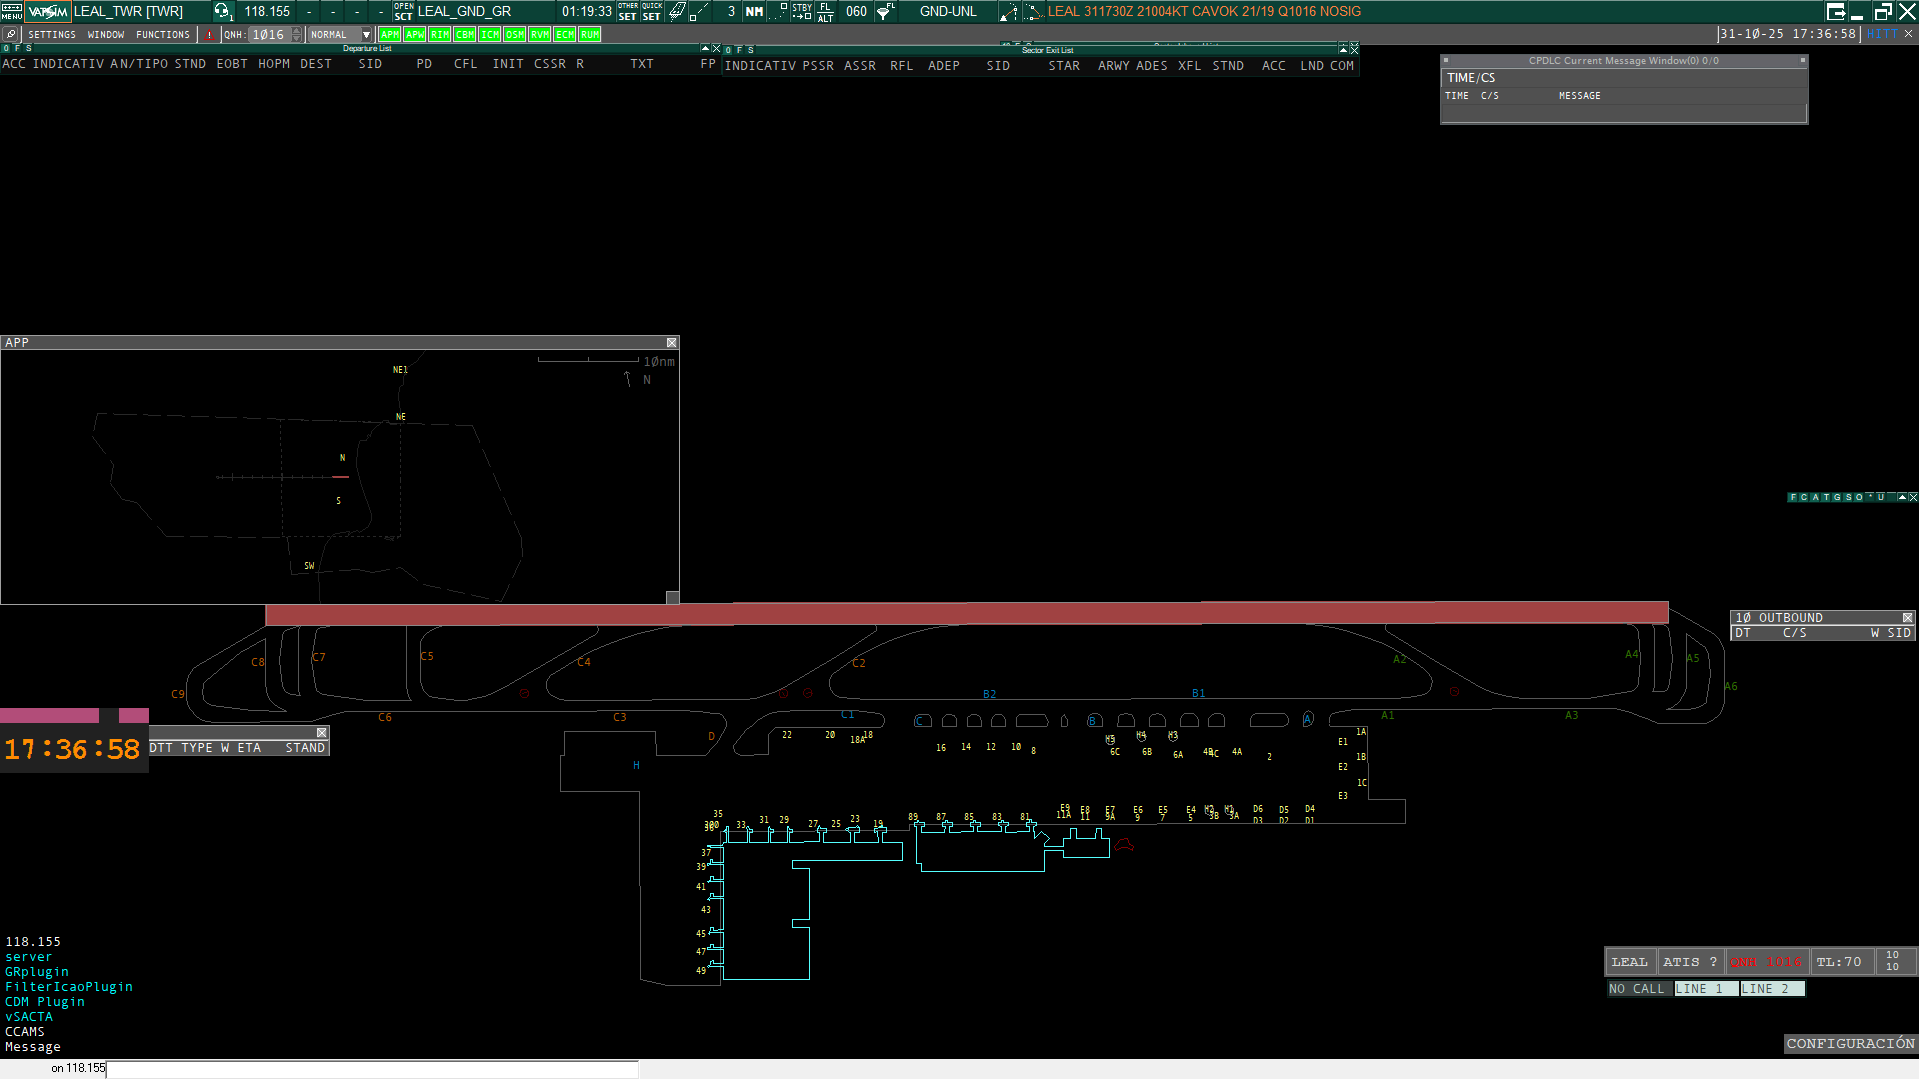Toggle the RIM safety net button
This screenshot has height=1079, width=1919.
[x=439, y=34]
